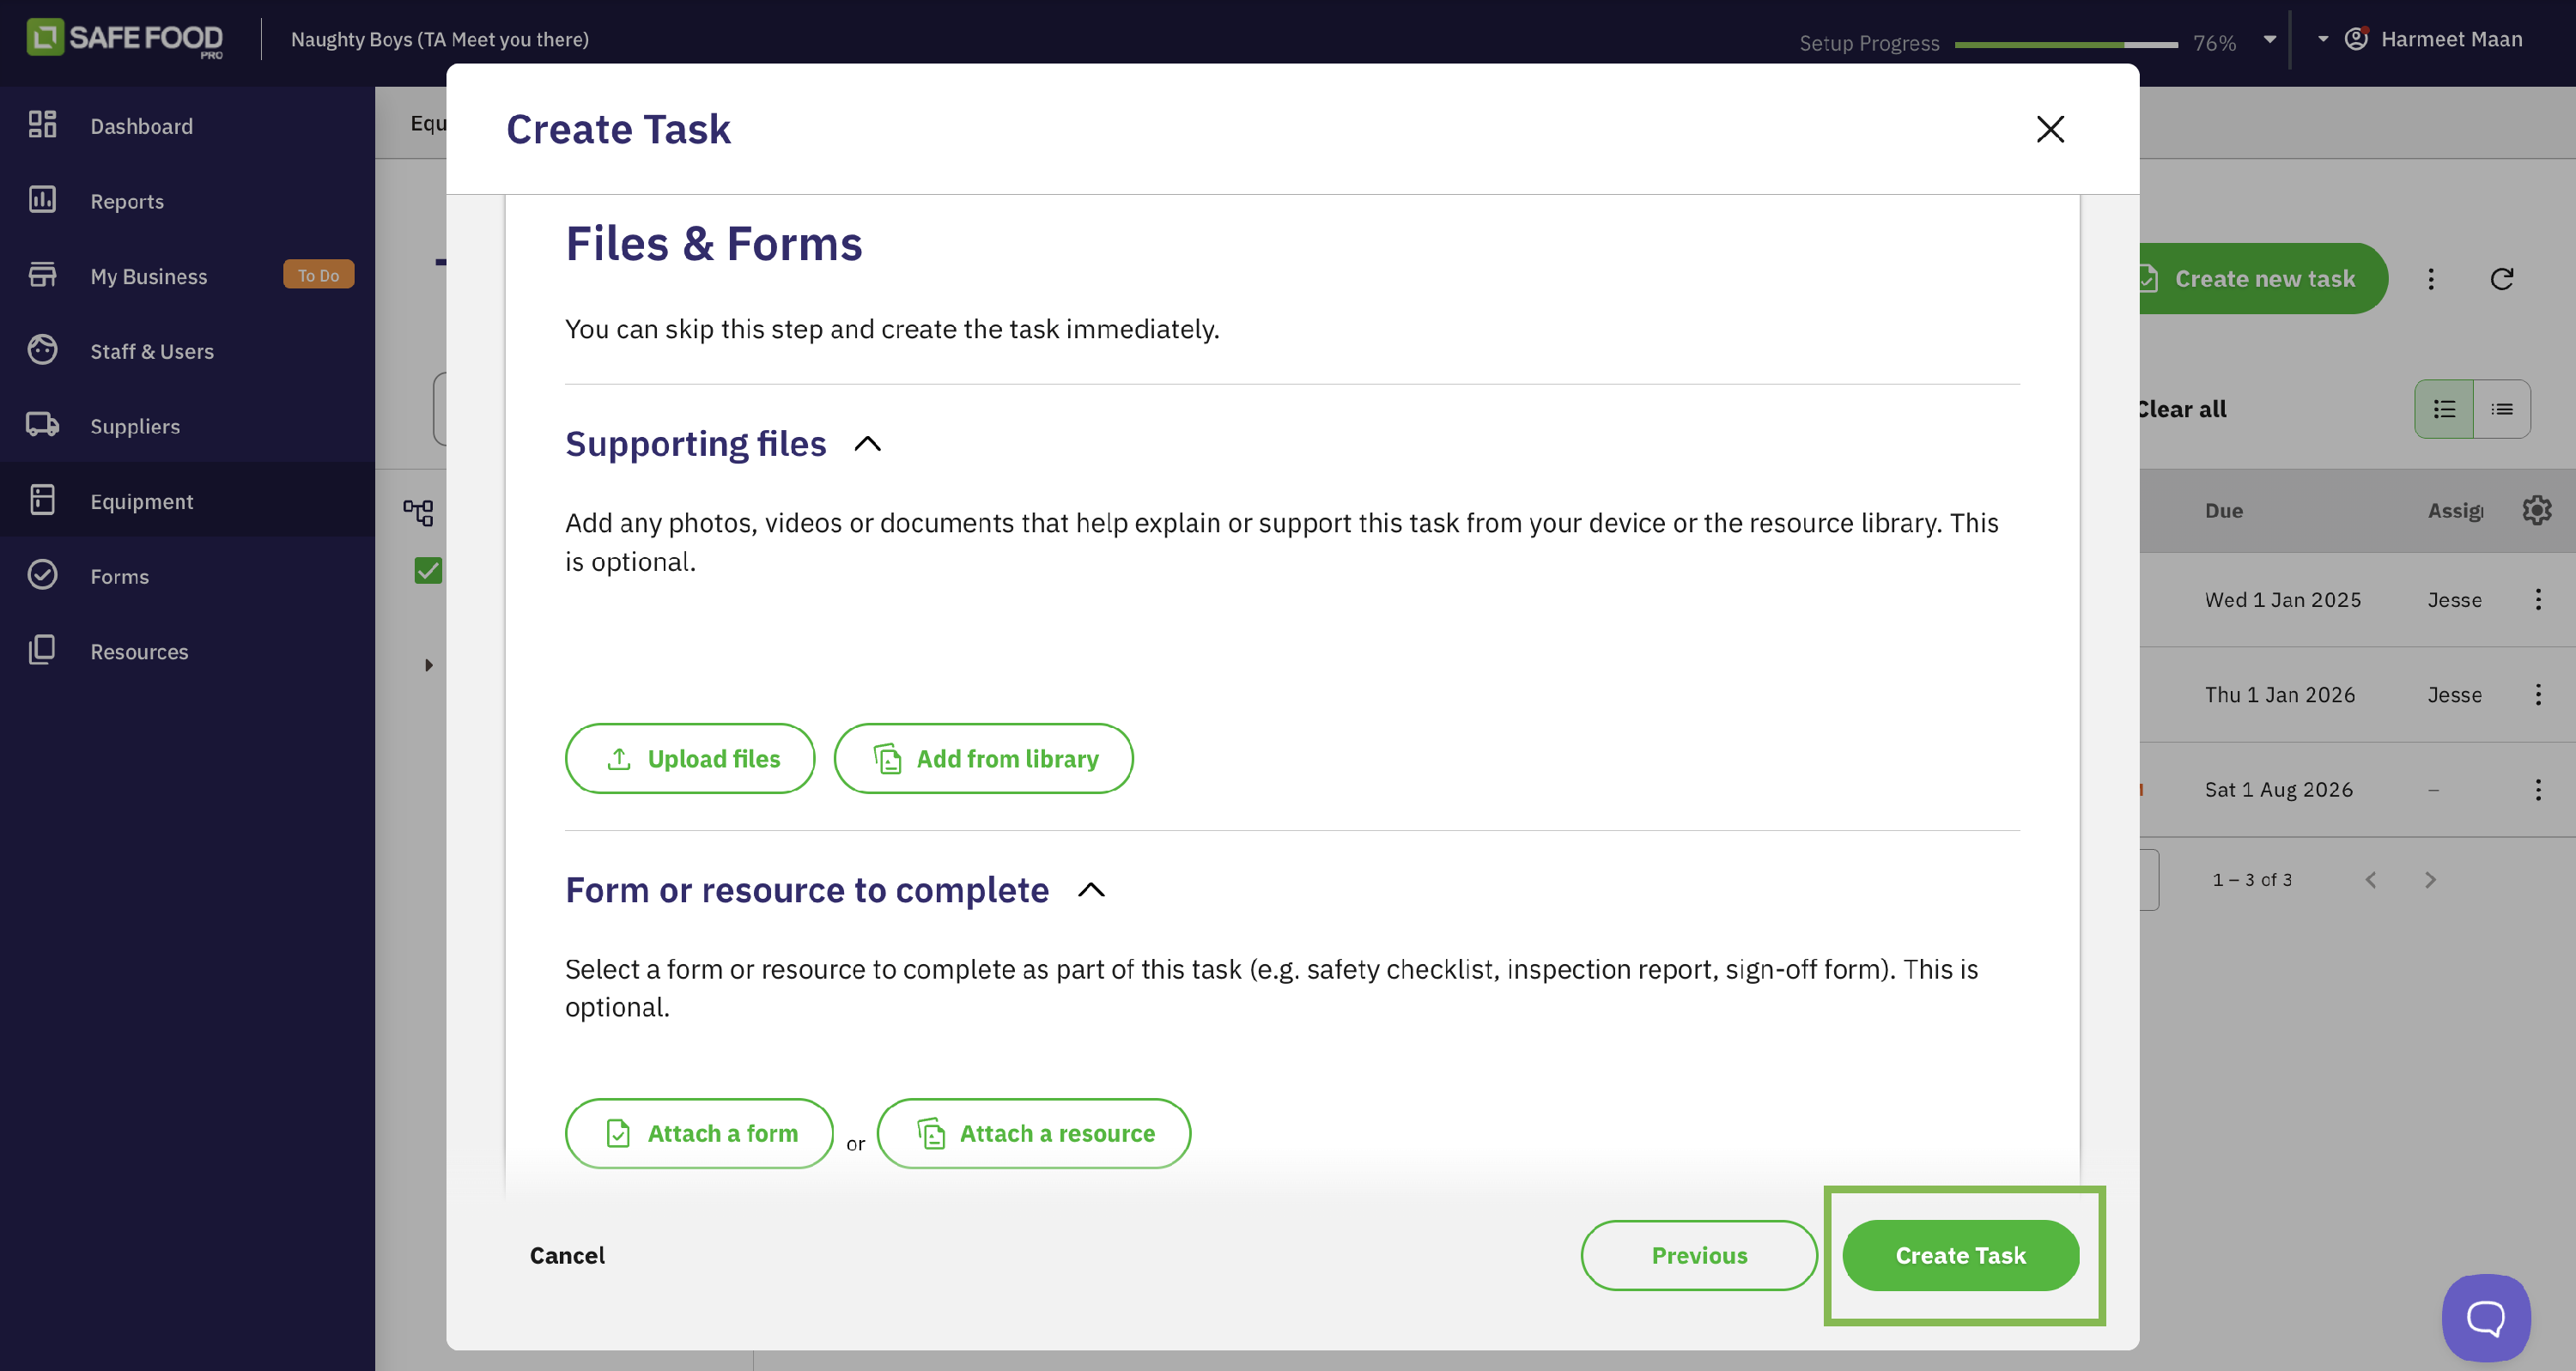The image size is (2576, 1371).
Task: Open Suppliers from the sidebar
Action: [x=187, y=425]
